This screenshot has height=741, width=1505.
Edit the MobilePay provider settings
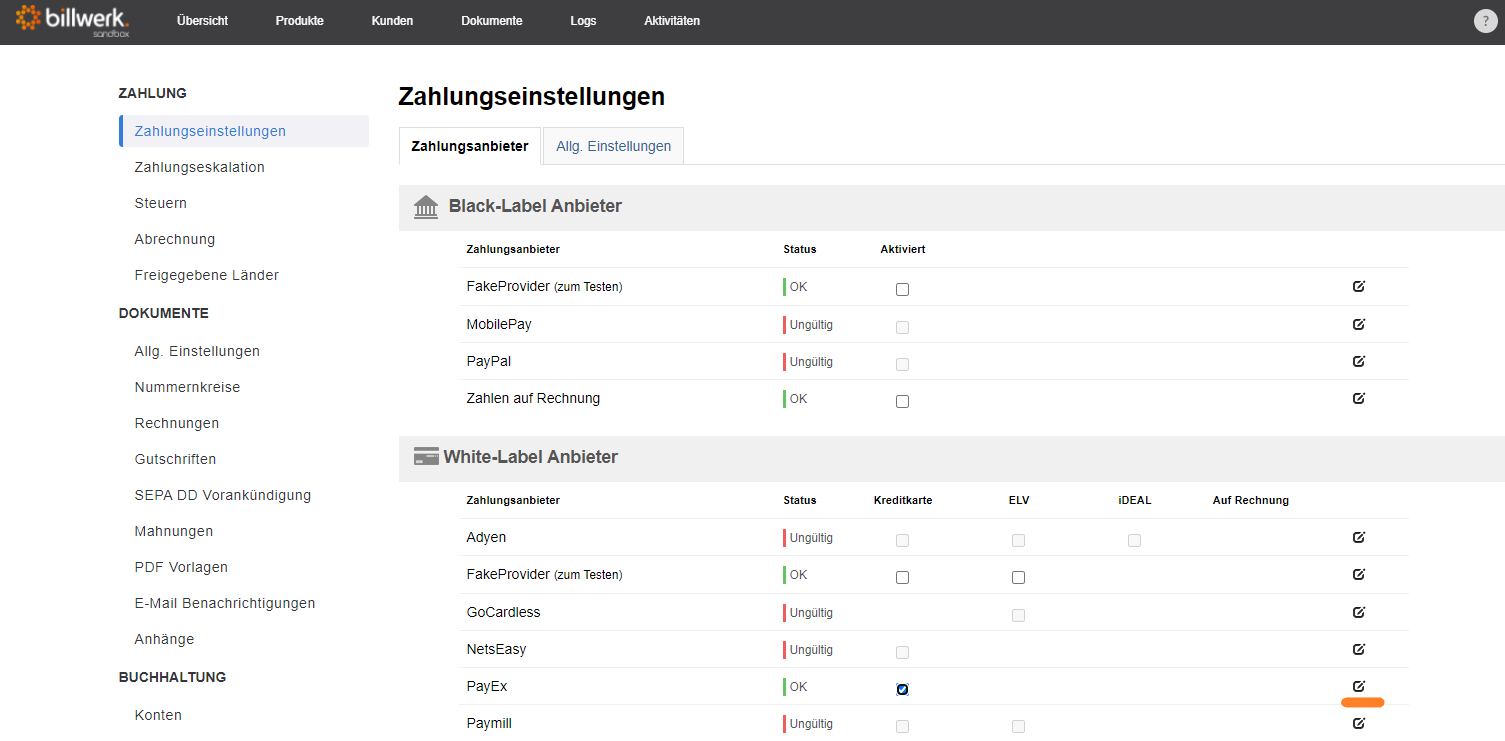click(x=1358, y=324)
